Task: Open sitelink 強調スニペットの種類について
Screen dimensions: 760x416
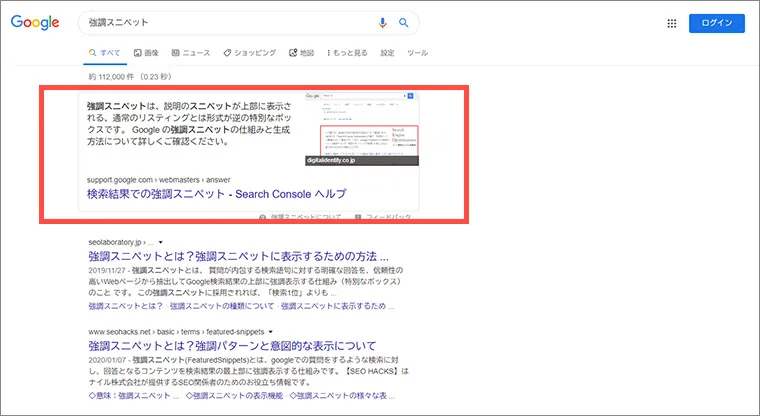Action: click(x=222, y=306)
